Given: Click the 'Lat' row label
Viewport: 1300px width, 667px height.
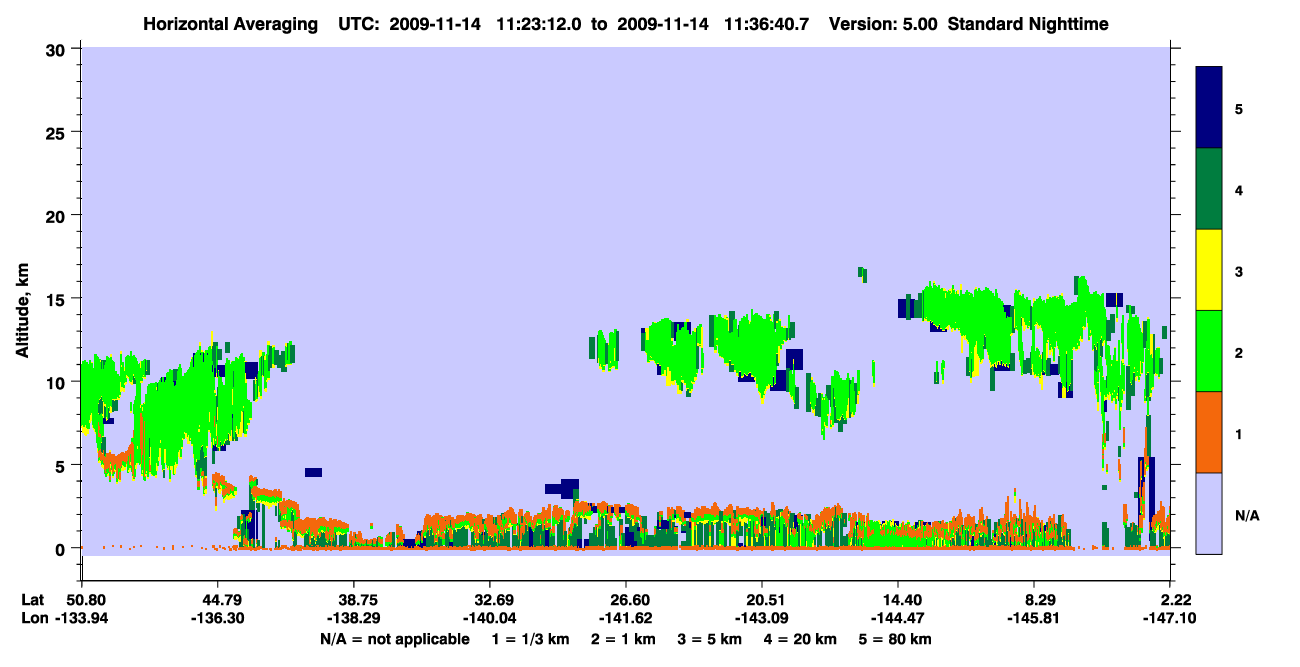Looking at the screenshot, I should [33, 600].
